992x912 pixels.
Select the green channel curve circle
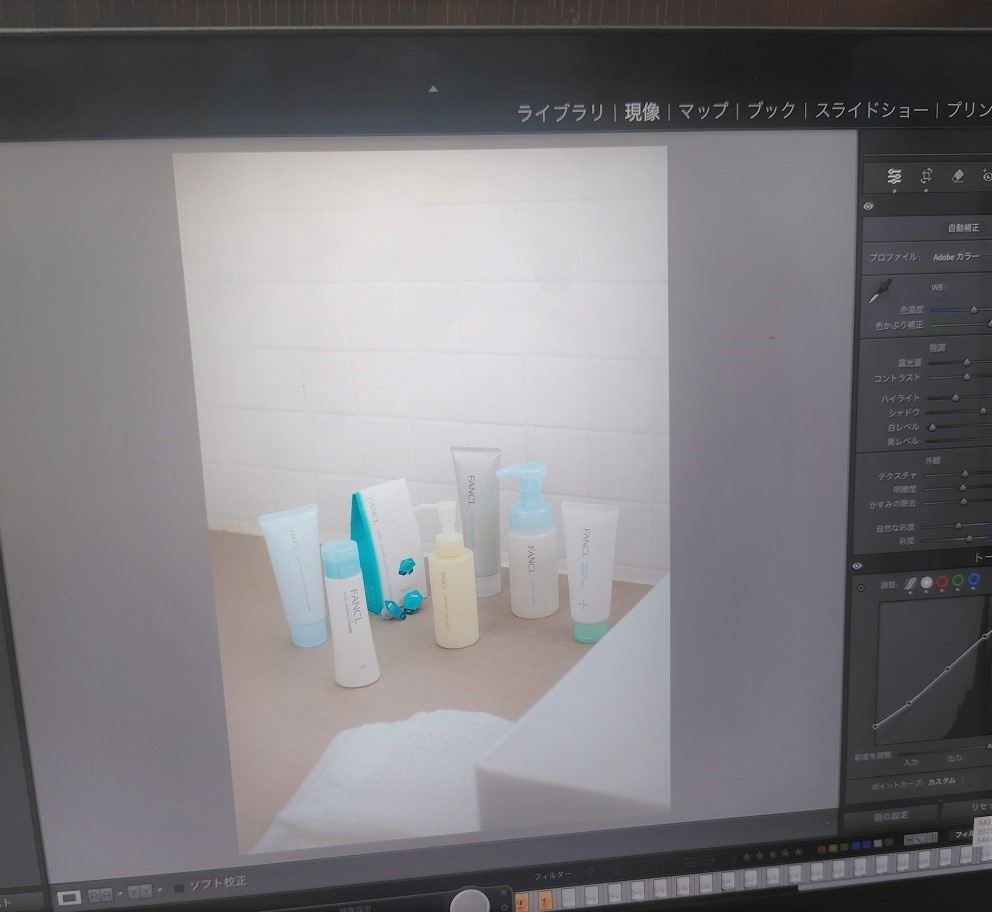[958, 580]
